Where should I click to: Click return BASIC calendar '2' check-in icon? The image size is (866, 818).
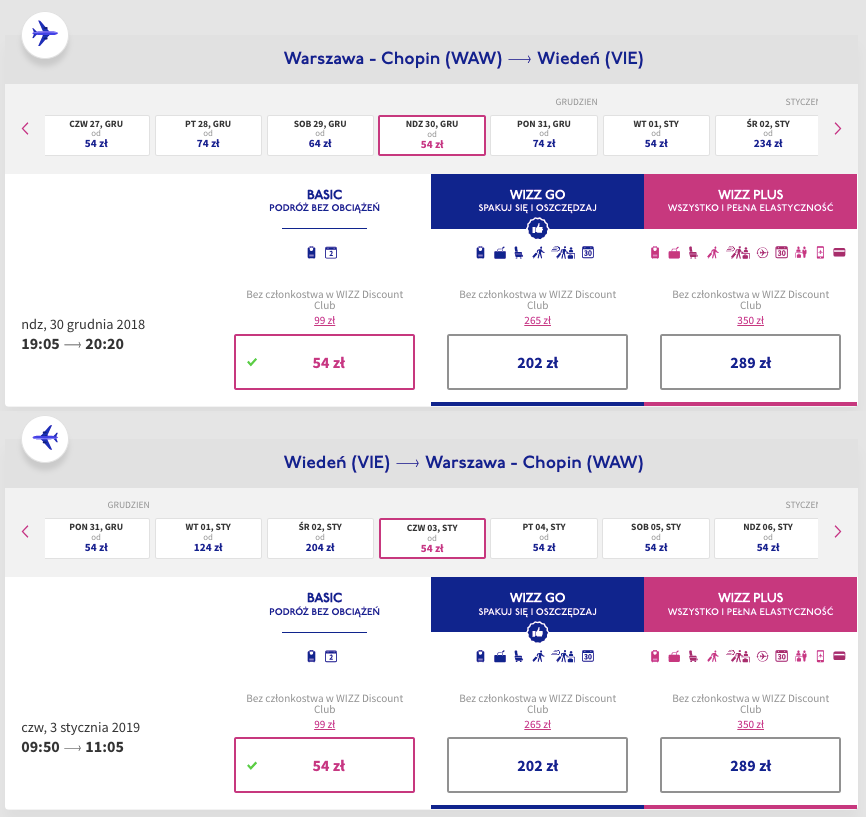[331, 656]
